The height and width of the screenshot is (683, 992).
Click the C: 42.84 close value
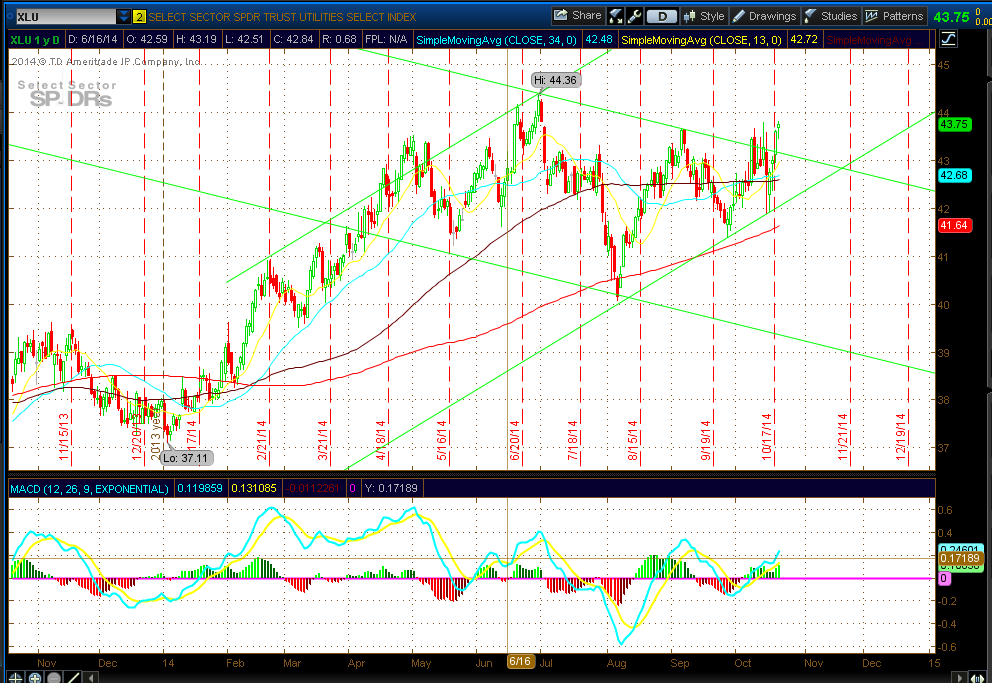pyautogui.click(x=293, y=39)
